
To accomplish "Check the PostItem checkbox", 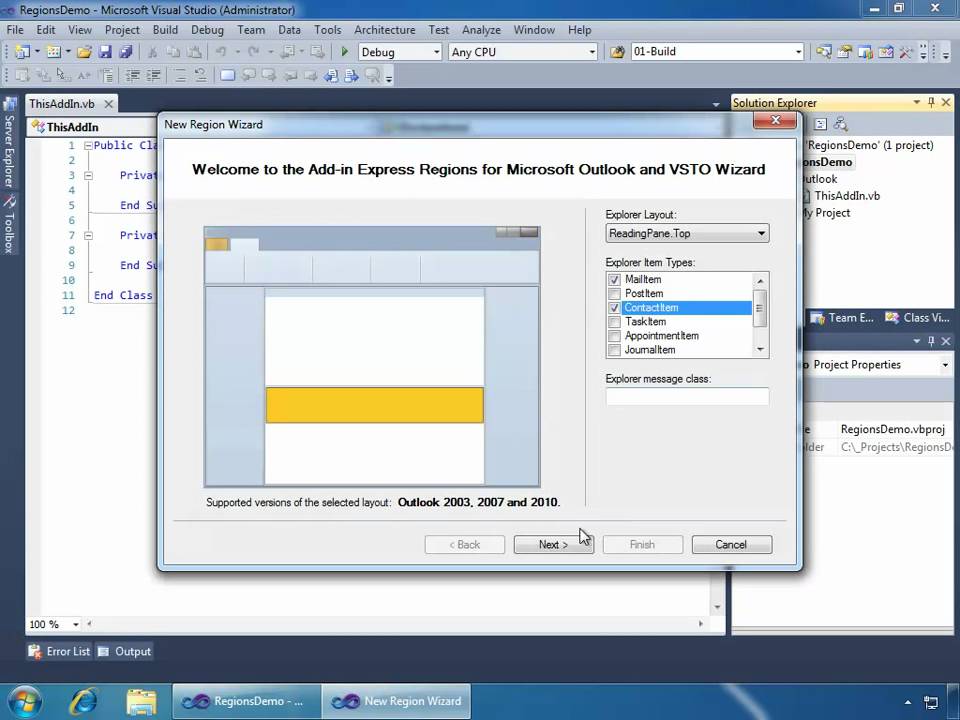I will (614, 293).
